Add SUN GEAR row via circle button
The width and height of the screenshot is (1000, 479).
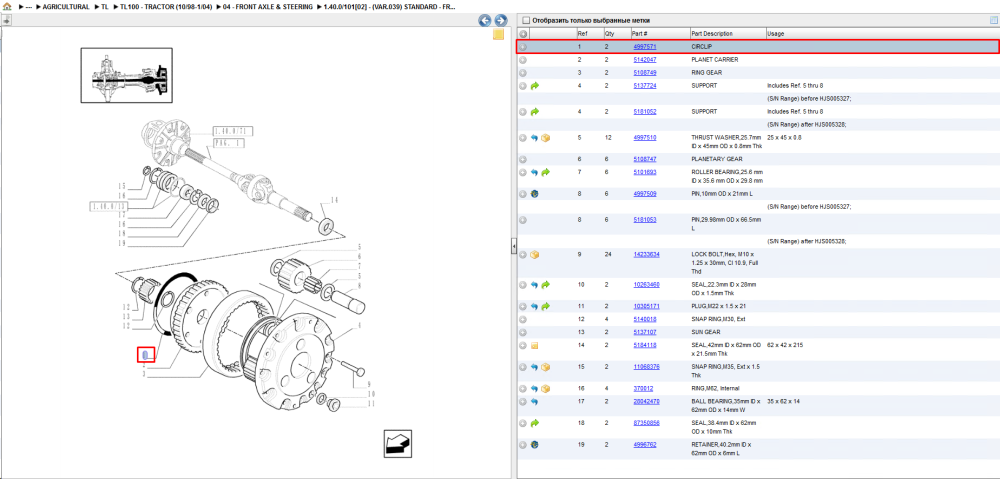523,332
